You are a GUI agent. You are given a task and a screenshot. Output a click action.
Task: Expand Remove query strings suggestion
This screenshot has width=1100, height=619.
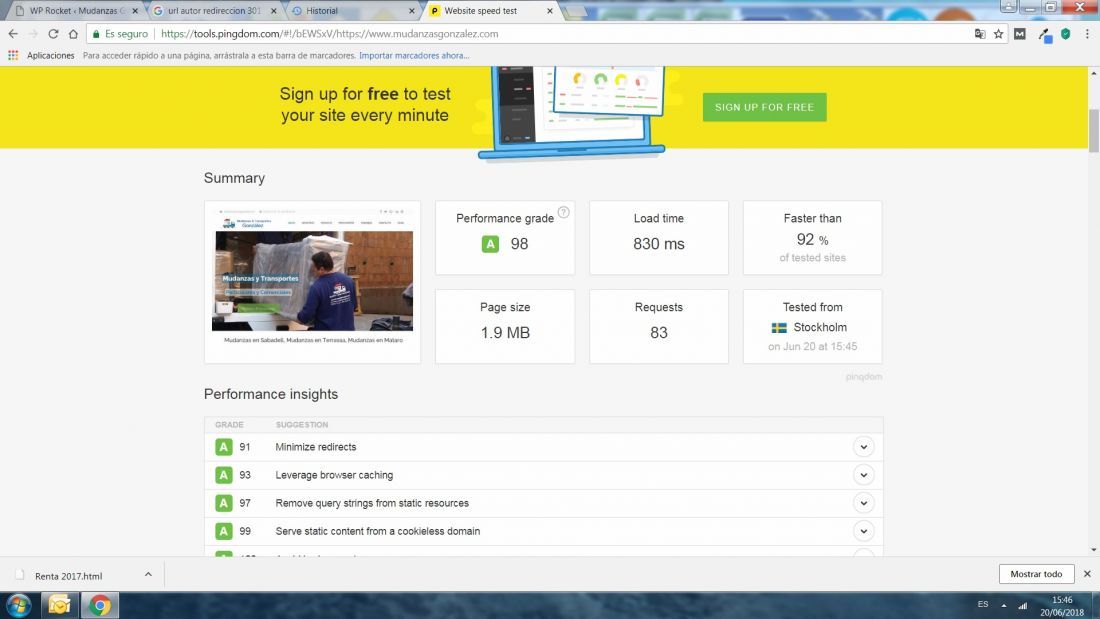(864, 503)
